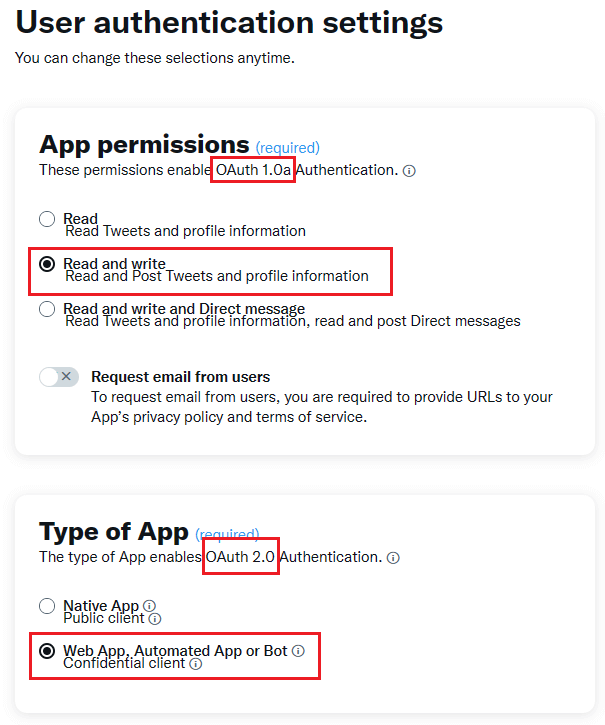Viewport: 605px width, 725px height.
Task: Click info icon after OAuth 1.0a Authentication
Action: click(x=409, y=171)
